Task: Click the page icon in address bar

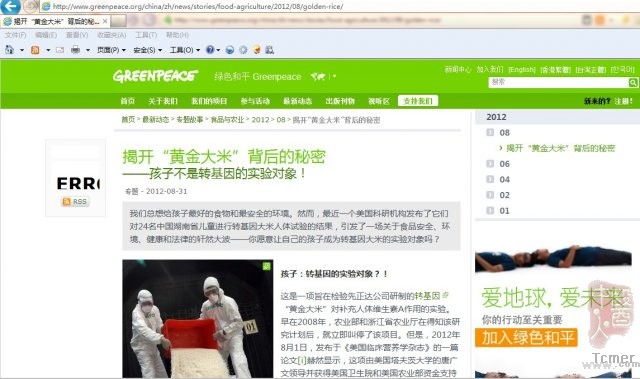Action: [x=46, y=6]
